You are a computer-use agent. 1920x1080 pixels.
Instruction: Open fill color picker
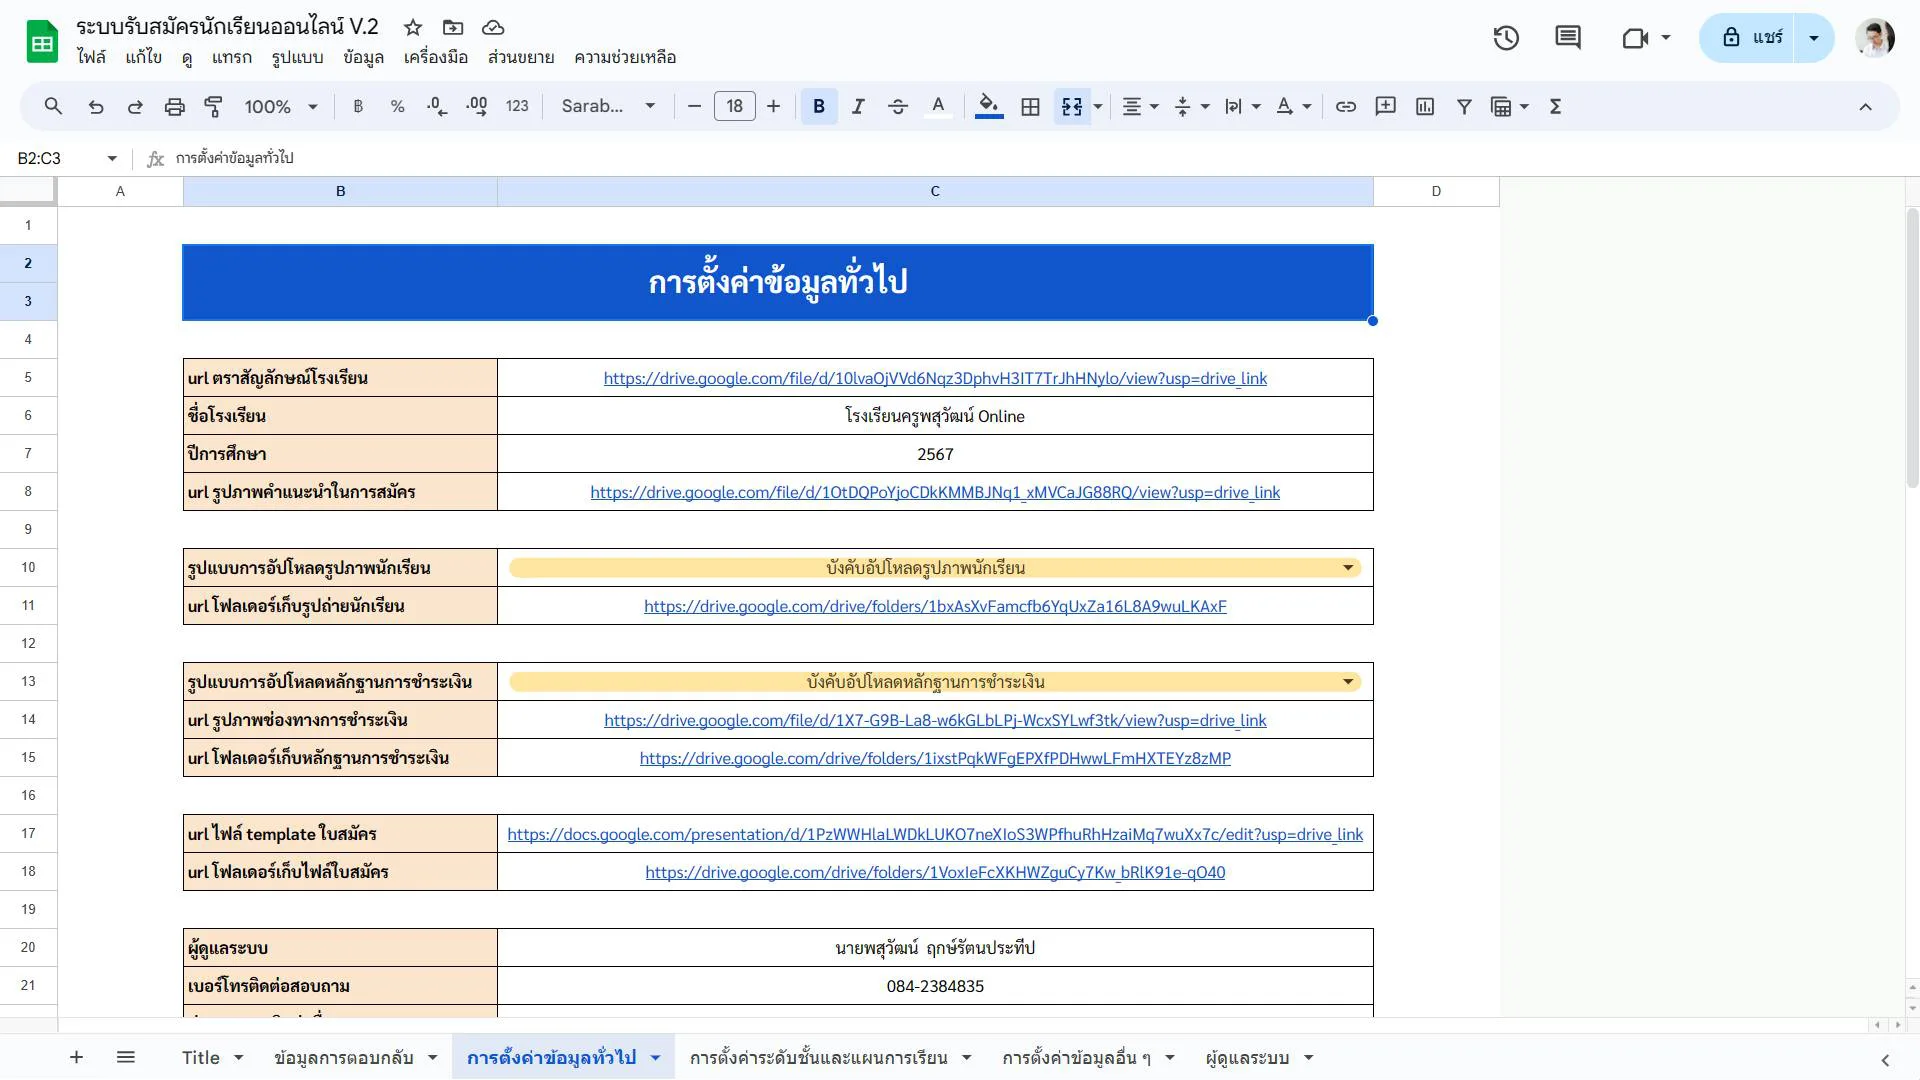989,106
